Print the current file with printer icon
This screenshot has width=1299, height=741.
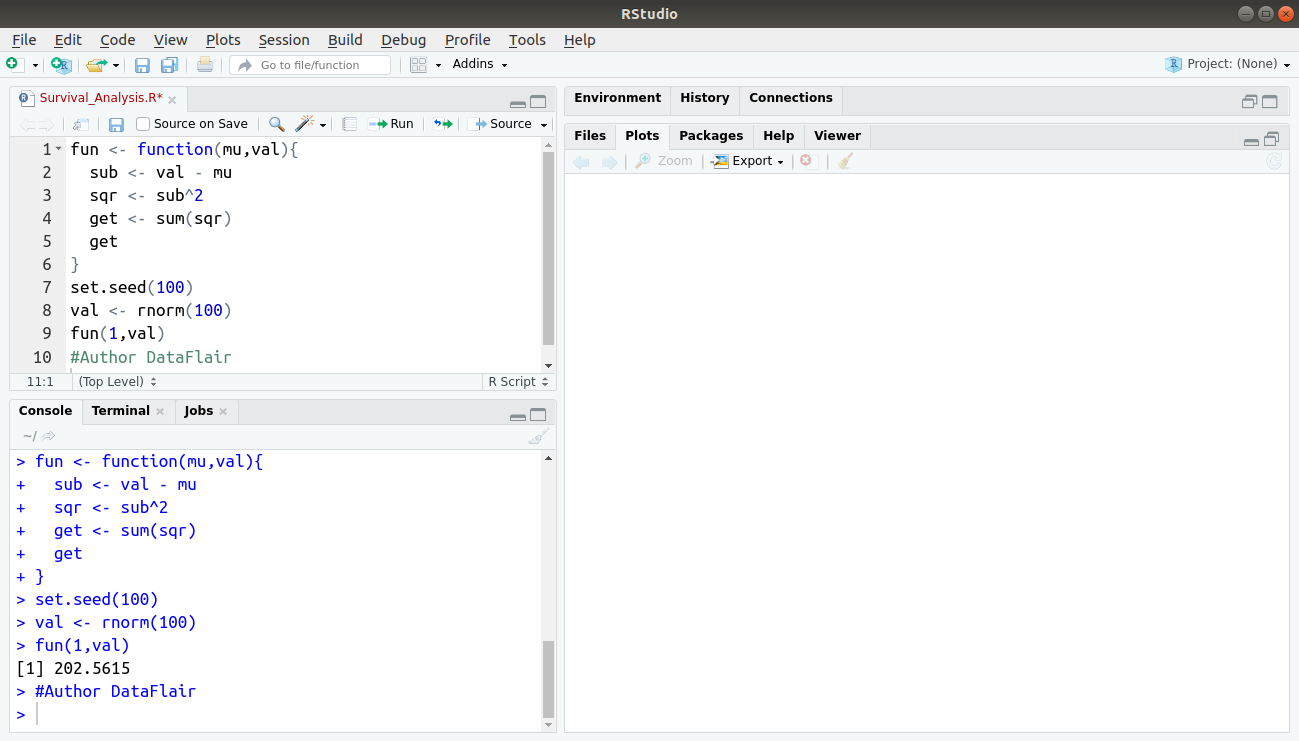point(205,65)
